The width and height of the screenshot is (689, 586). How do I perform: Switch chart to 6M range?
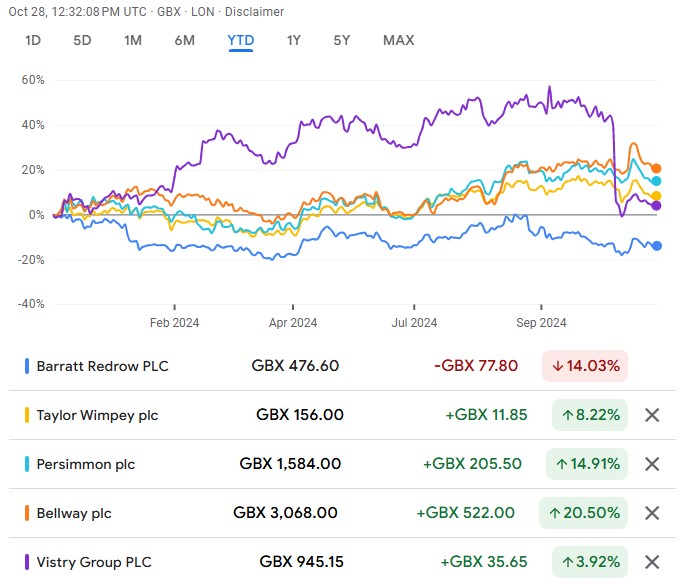pyautogui.click(x=185, y=41)
